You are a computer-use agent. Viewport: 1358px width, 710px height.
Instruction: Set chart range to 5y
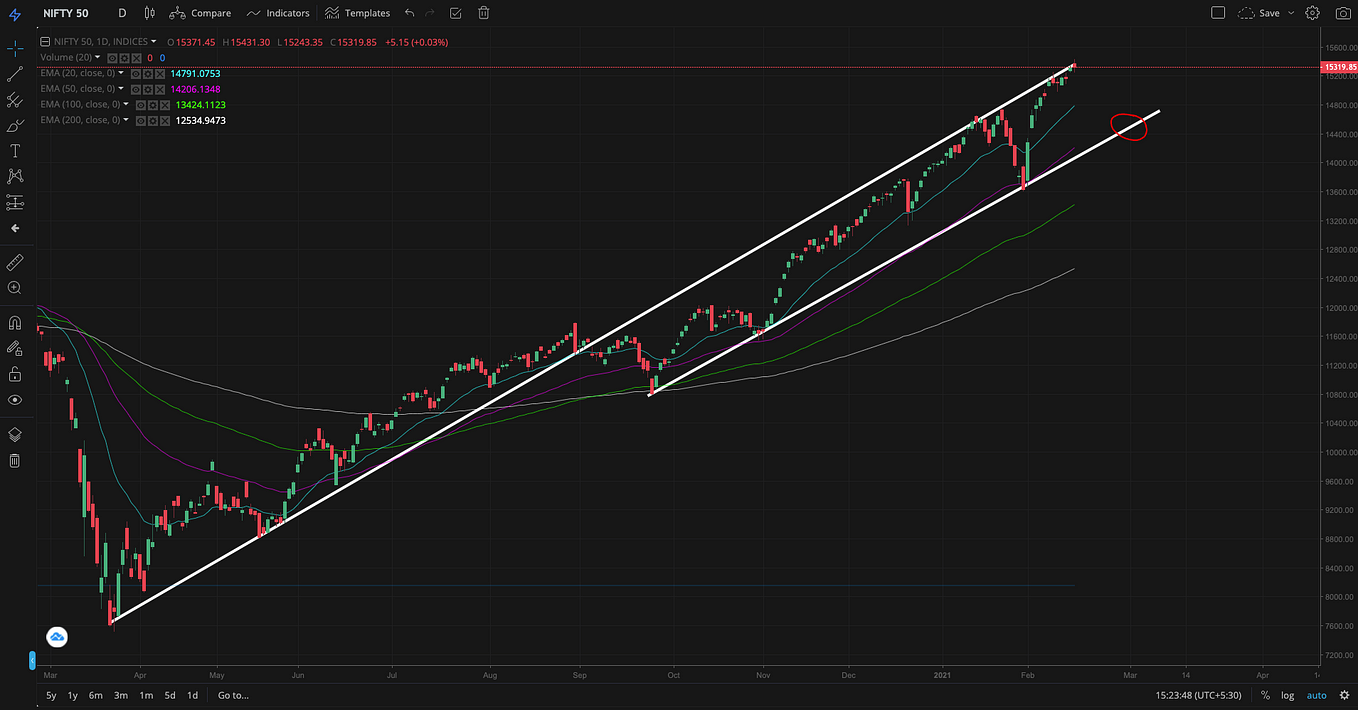pos(51,695)
